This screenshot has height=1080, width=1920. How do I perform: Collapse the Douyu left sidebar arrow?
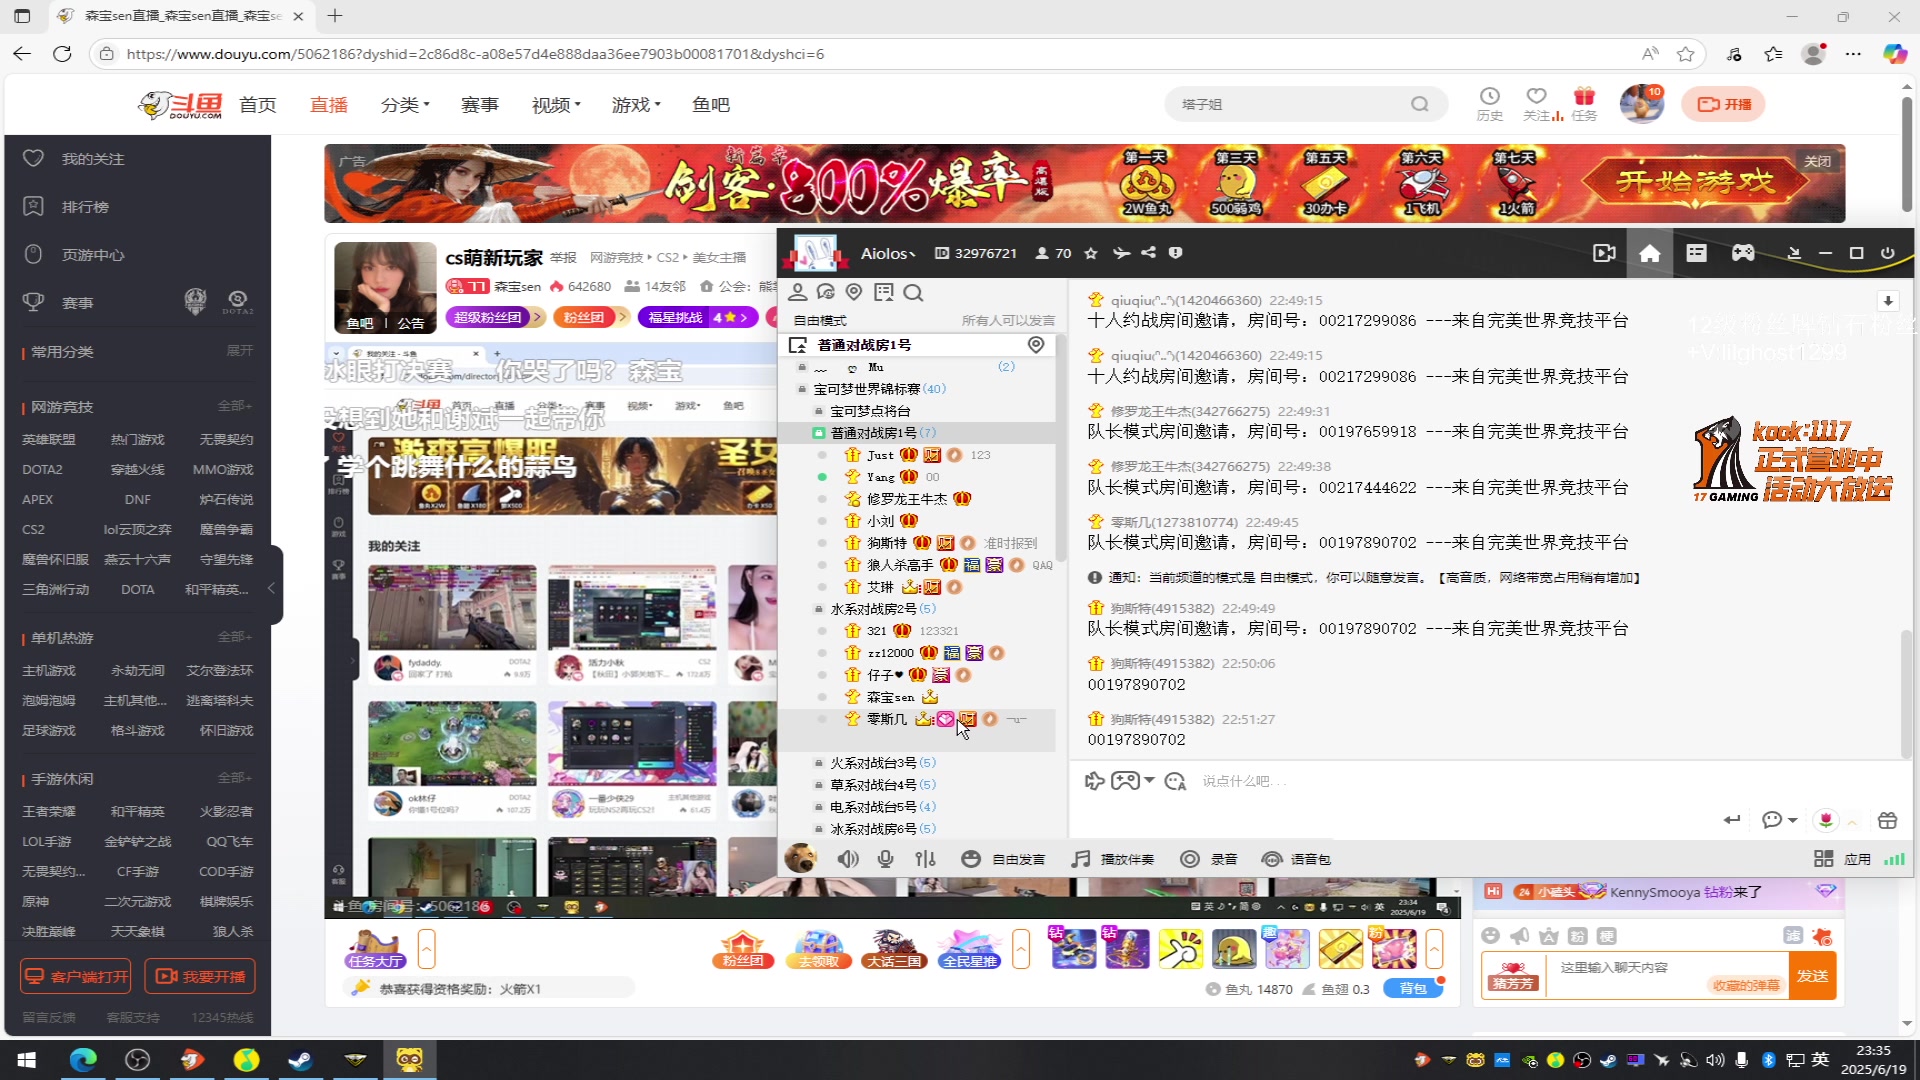point(271,589)
